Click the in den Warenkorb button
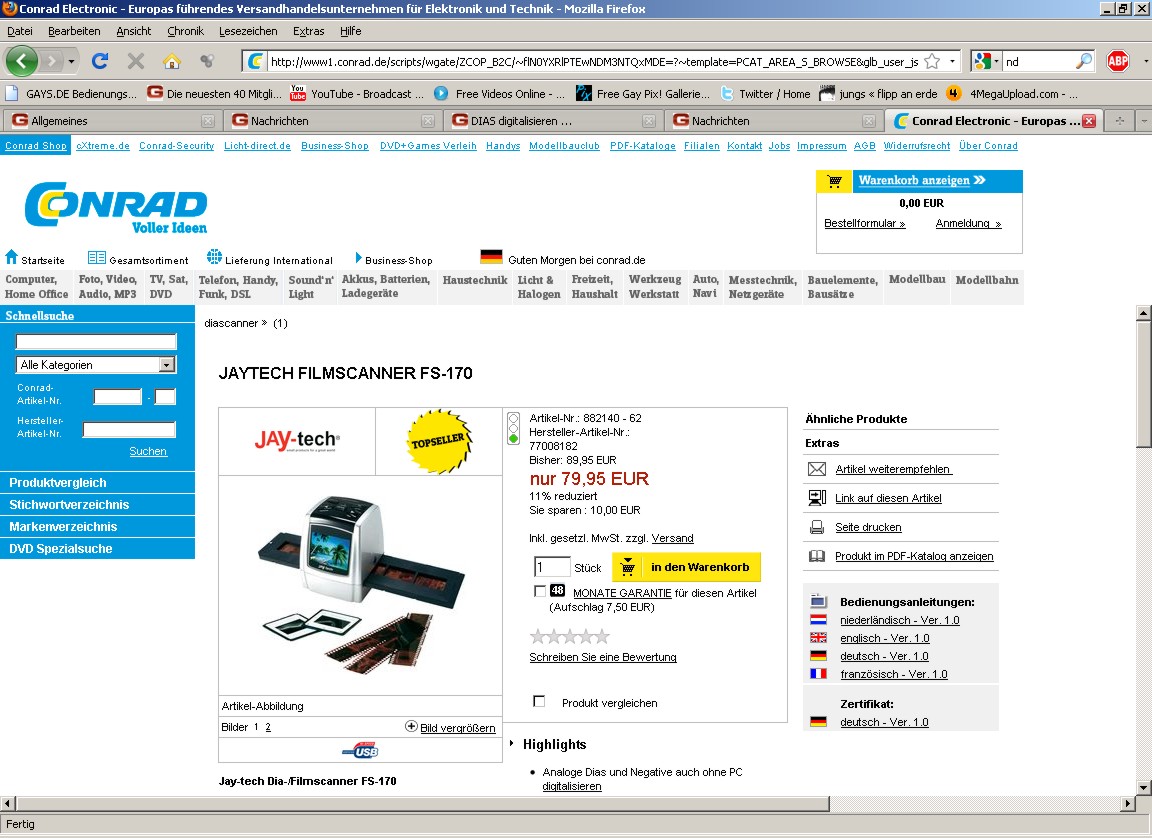Image resolution: width=1152 pixels, height=838 pixels. 686,567
